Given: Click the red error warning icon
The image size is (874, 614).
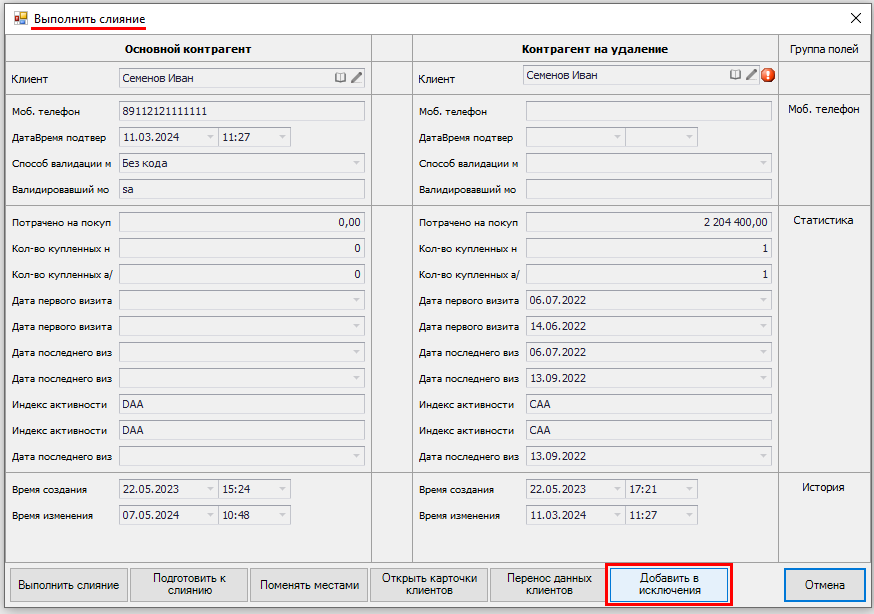Looking at the screenshot, I should [x=768, y=75].
